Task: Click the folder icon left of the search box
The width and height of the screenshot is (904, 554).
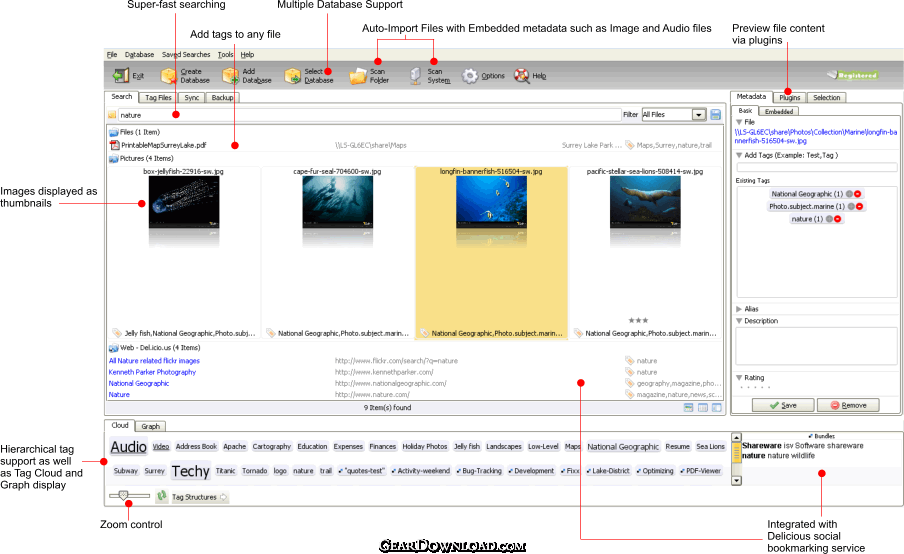Action: point(112,115)
